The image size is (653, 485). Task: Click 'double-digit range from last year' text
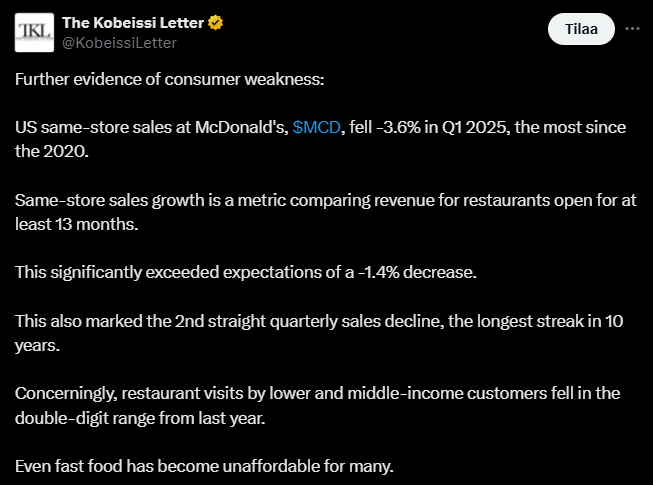(140, 418)
